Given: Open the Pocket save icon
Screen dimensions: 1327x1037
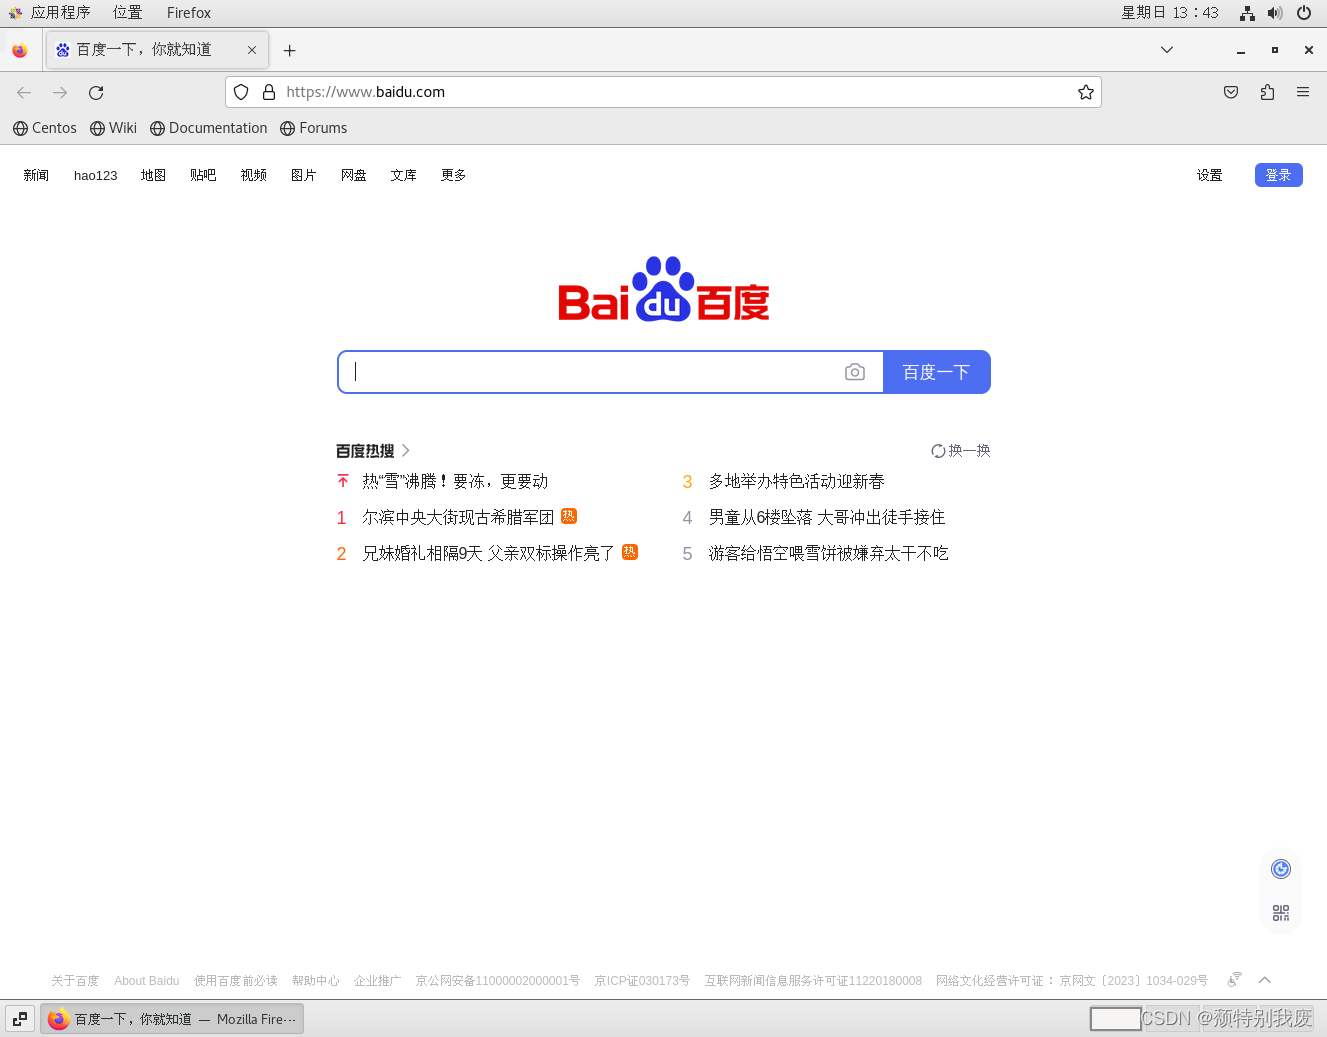Looking at the screenshot, I should 1231,92.
